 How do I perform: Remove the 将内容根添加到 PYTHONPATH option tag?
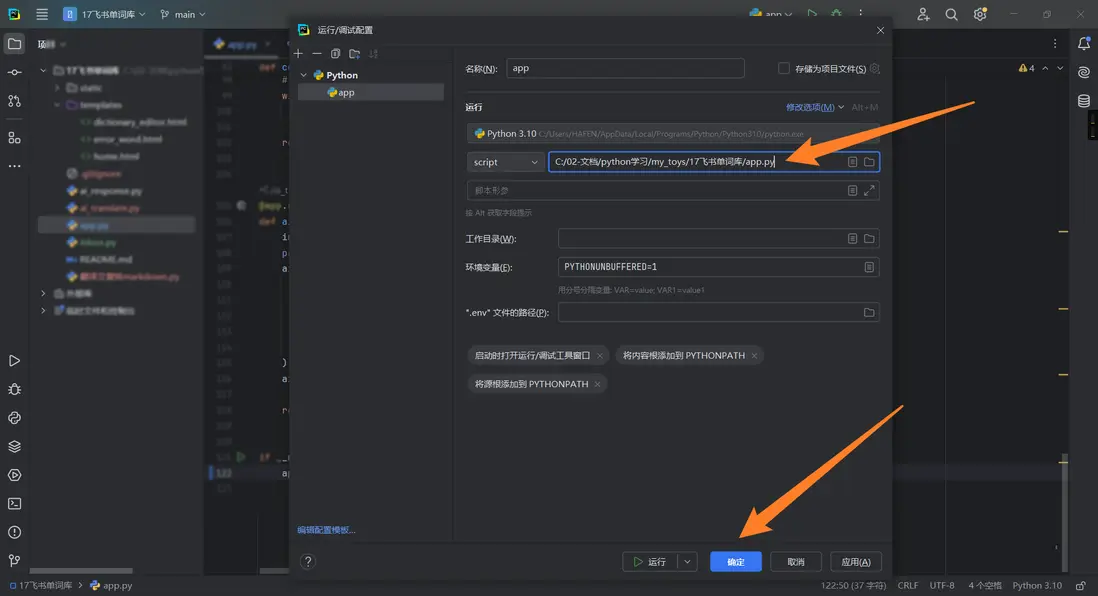pos(754,355)
